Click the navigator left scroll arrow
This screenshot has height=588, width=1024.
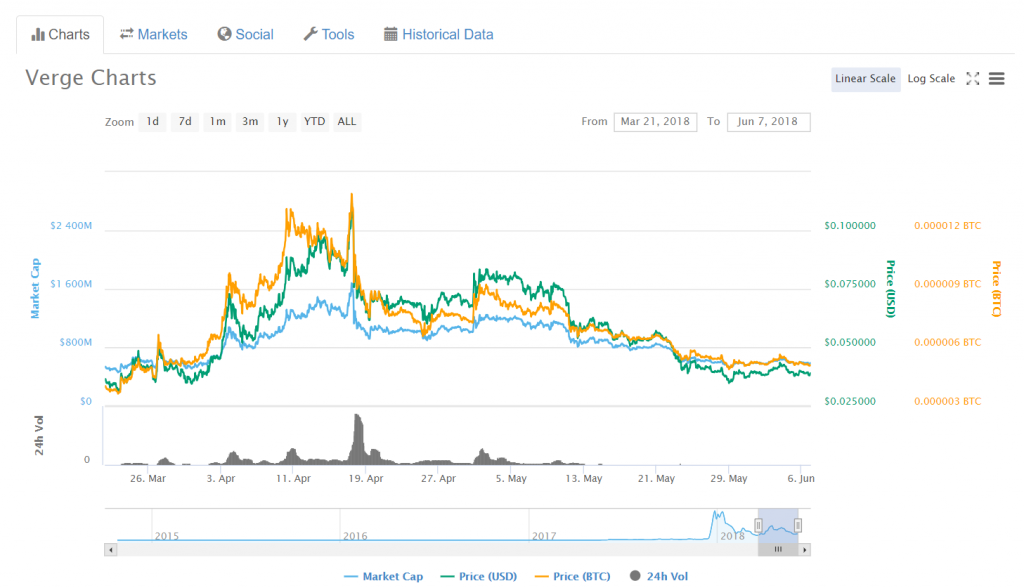point(111,550)
